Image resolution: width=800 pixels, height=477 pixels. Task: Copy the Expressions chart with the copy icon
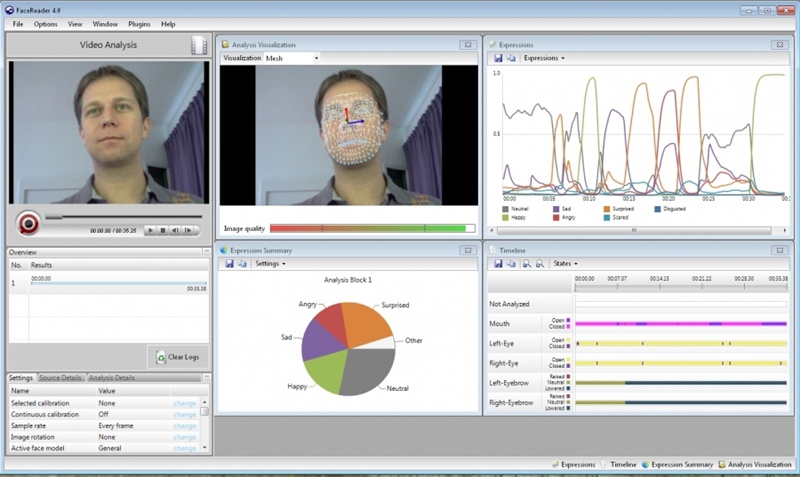click(511, 58)
